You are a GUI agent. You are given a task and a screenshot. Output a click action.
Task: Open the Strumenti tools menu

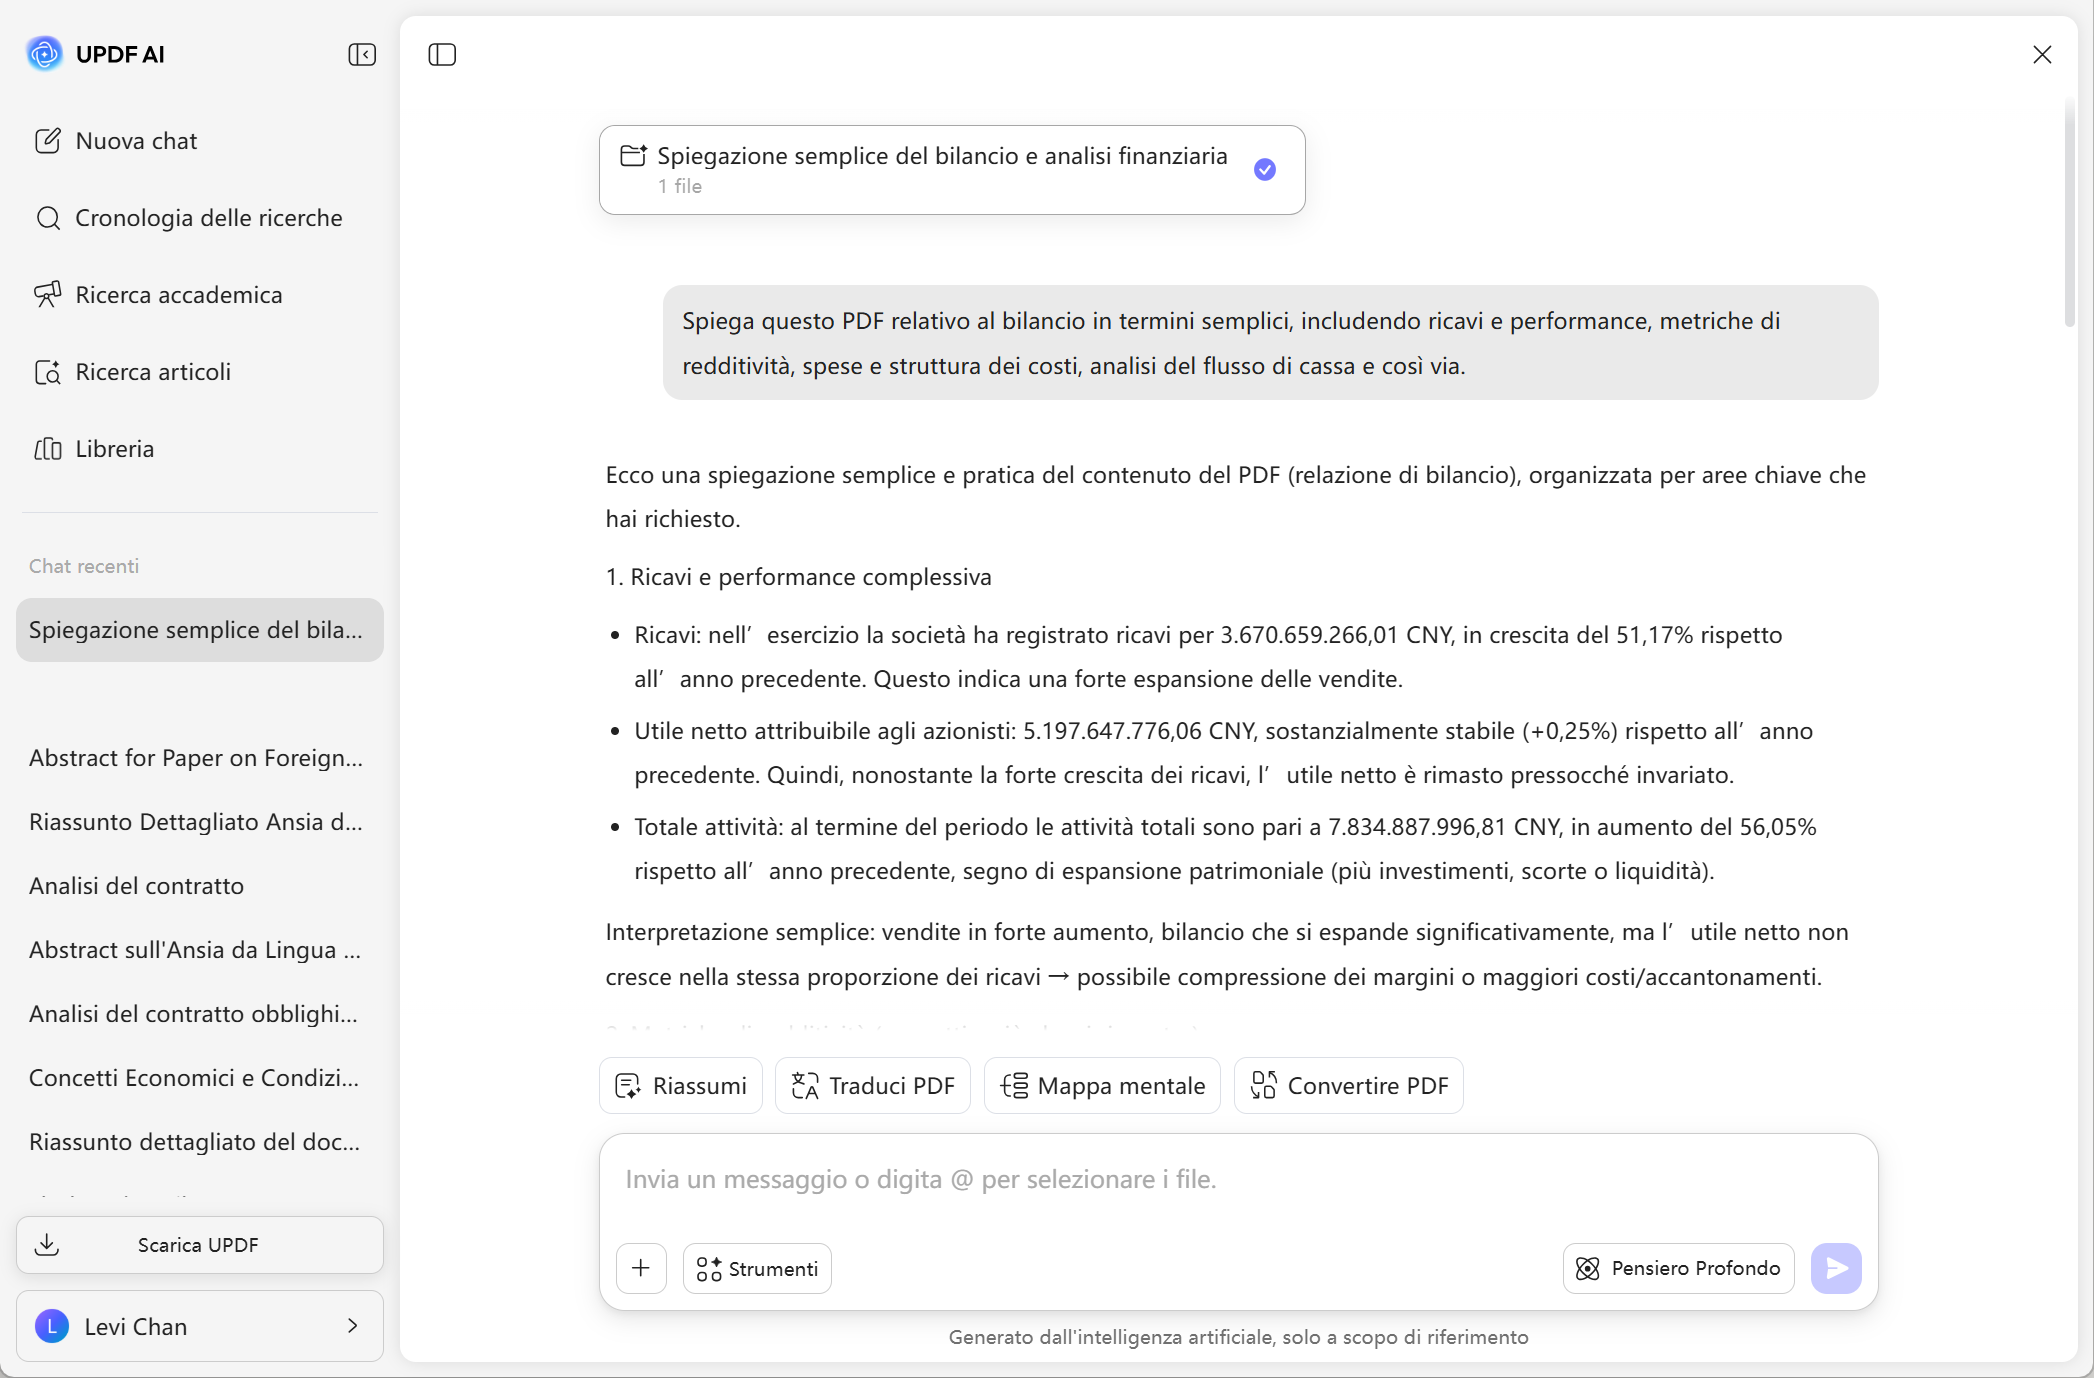click(x=757, y=1268)
